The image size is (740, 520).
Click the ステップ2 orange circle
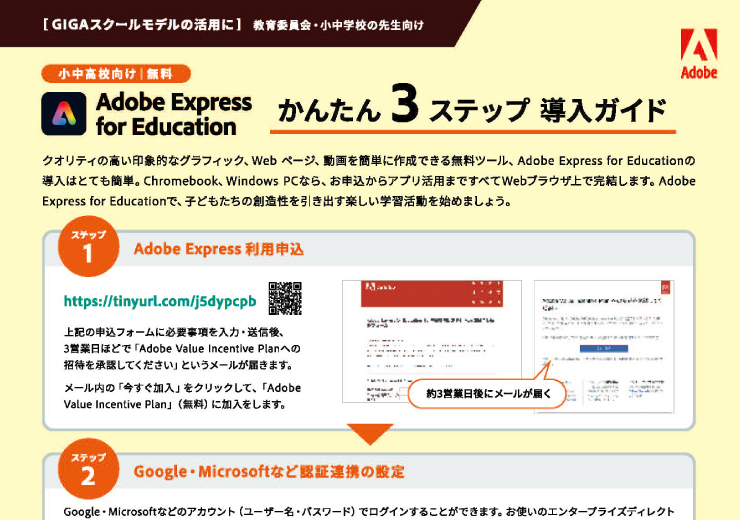[x=88, y=469]
